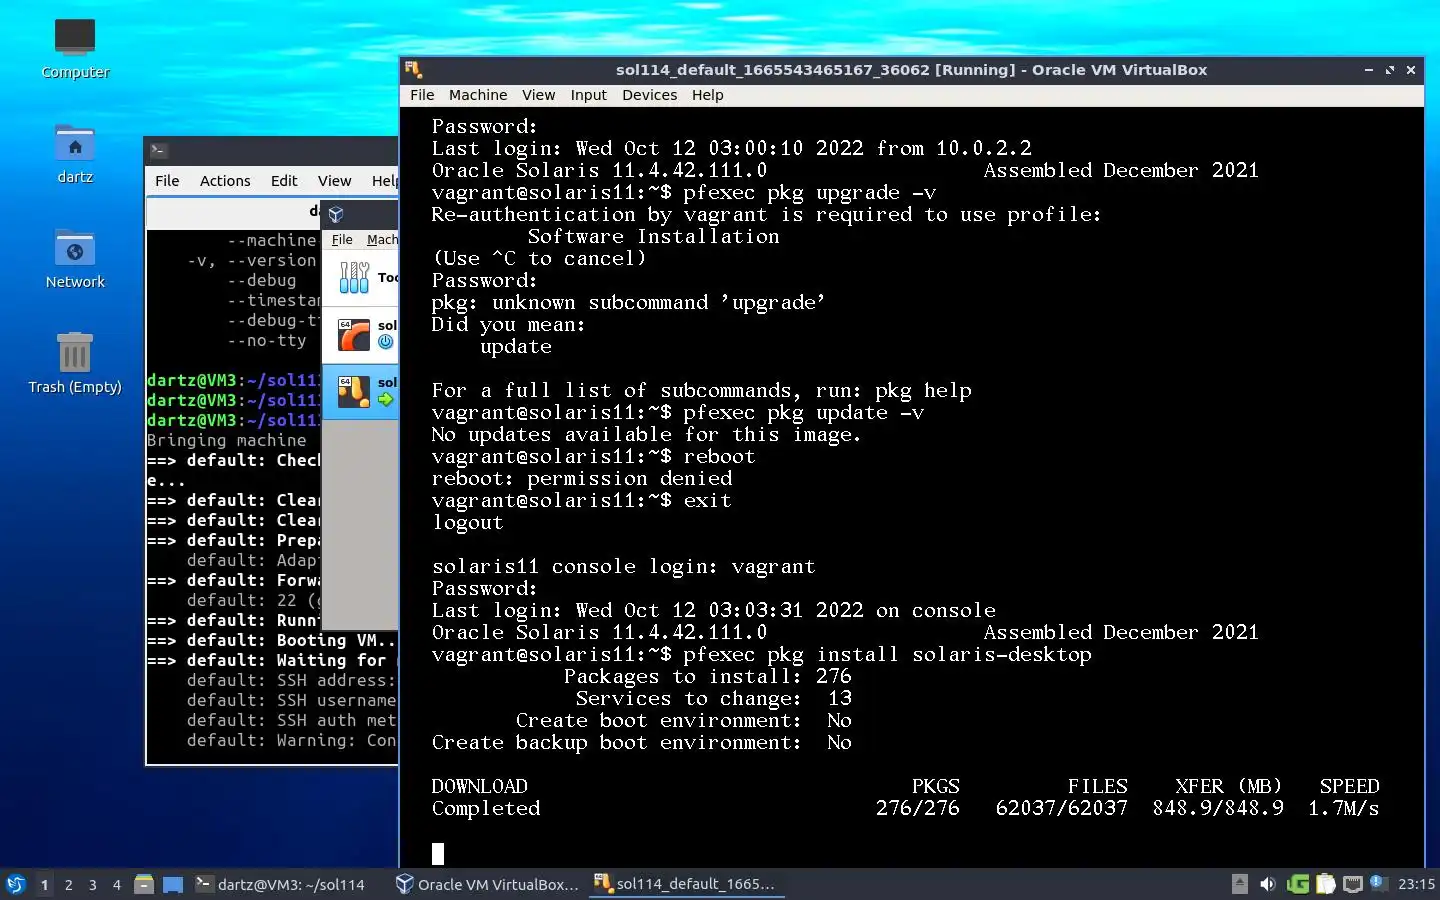
Task: Close the sol114 VirtualBox VM window
Action: coord(1411,70)
